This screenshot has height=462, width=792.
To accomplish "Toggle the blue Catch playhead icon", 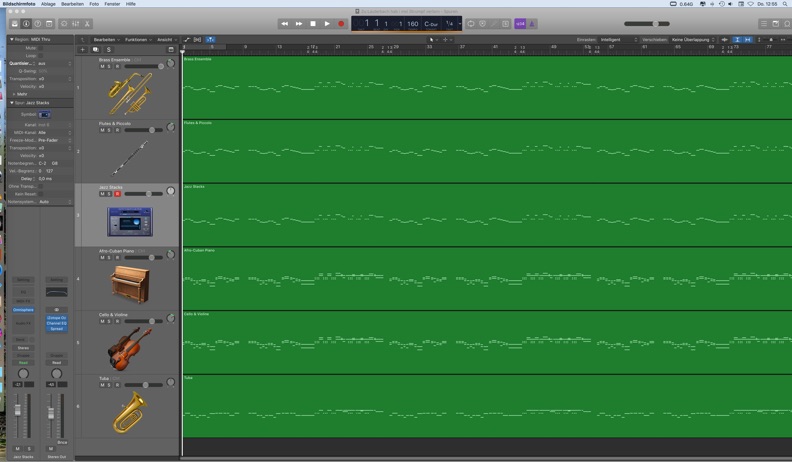I will tap(210, 39).
